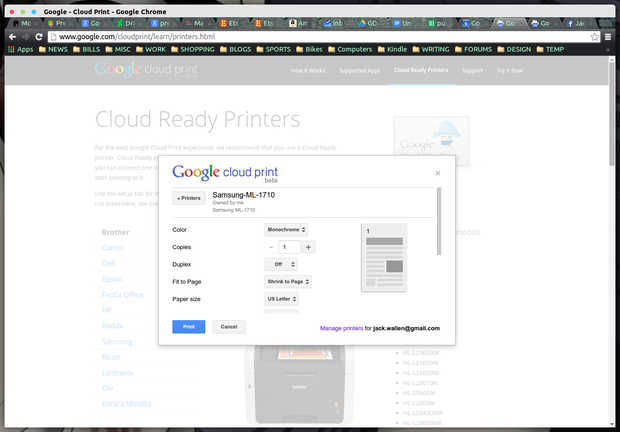This screenshot has height=432, width=620.
Task: Switch to the Am Amazon tab
Action: (299, 23)
